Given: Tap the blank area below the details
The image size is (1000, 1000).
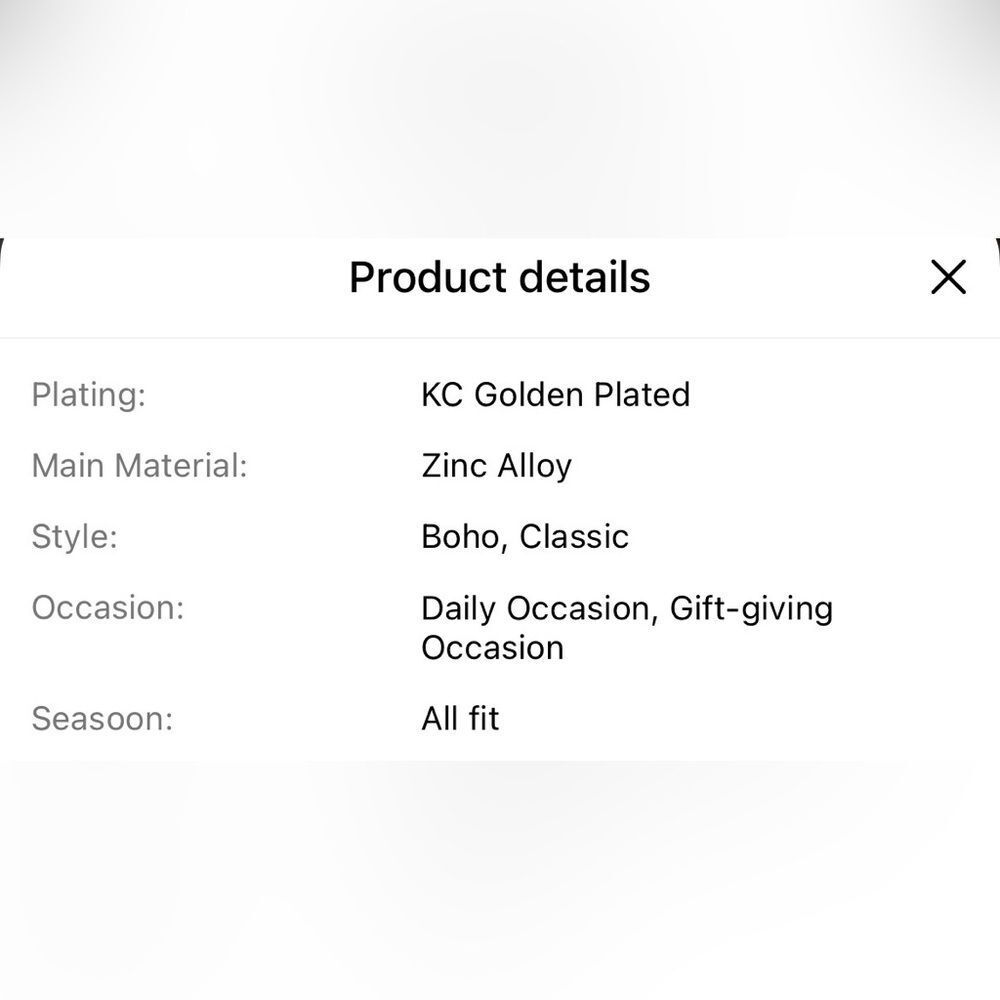Looking at the screenshot, I should coord(500,880).
